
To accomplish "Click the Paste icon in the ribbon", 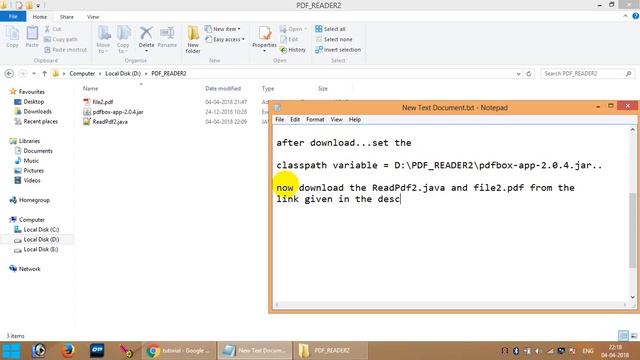I will [32, 37].
